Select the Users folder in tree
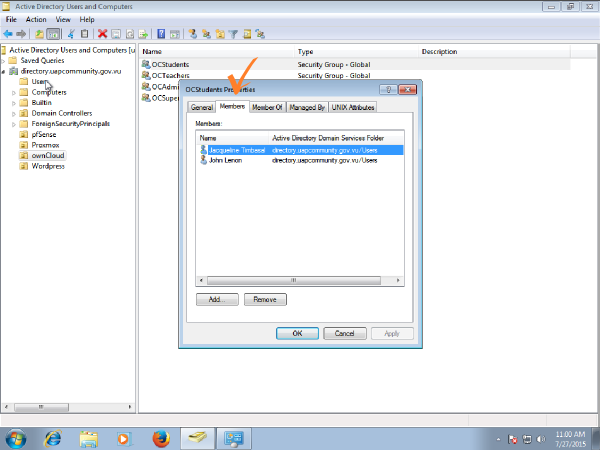Viewport: 600px width, 450px height. 35,82
